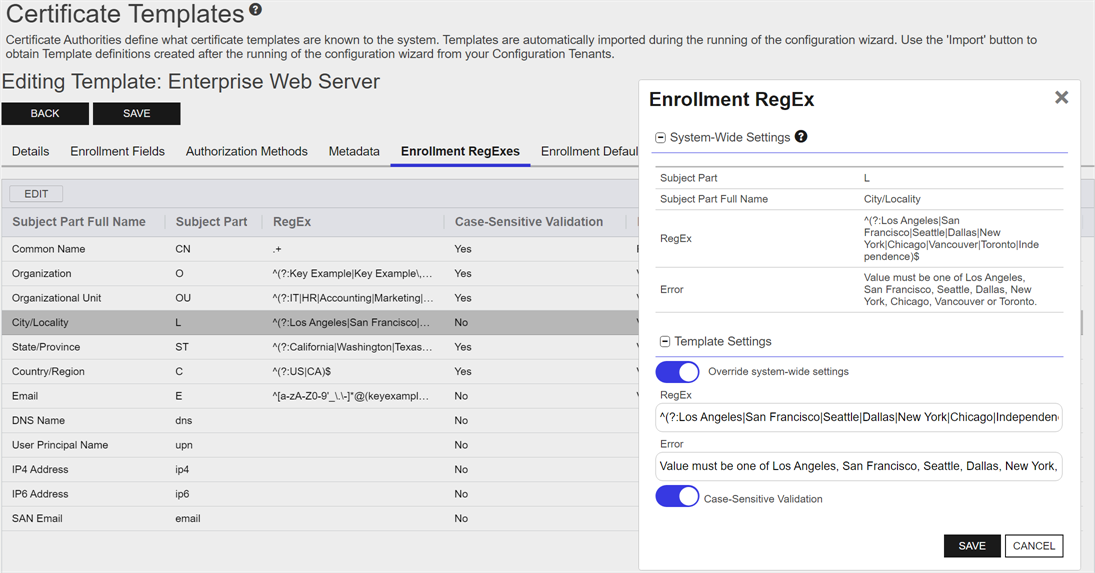Screen dimensions: 1095x573
Task: Open the Enrollment Fields tab
Action: (117, 152)
